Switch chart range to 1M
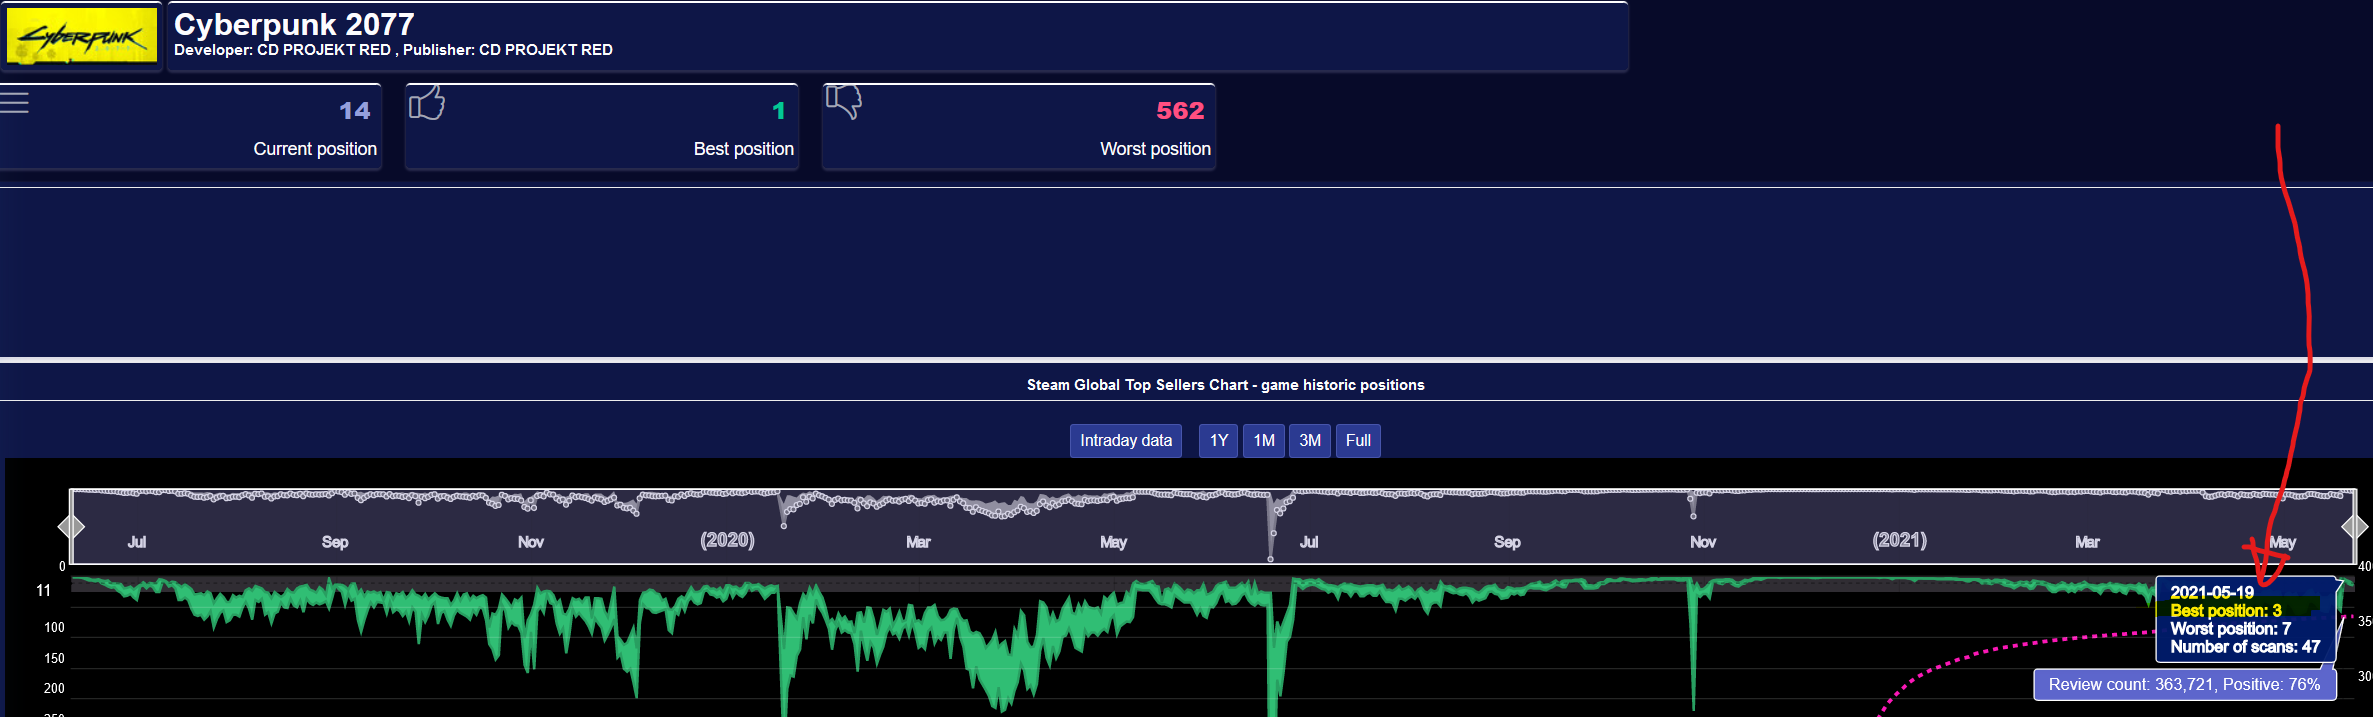2373x717 pixels. coord(1264,440)
